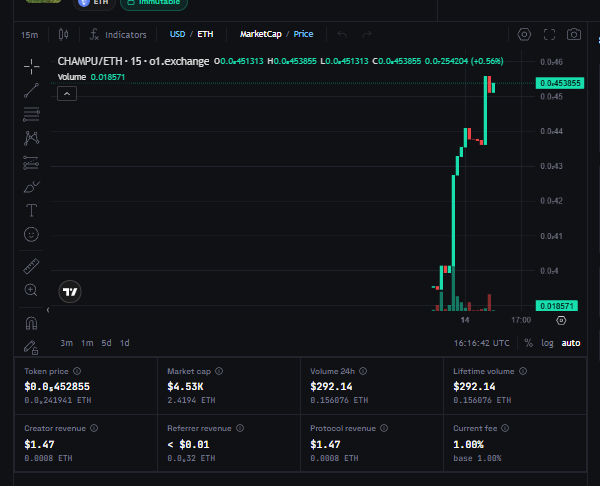Open the 15m interval selector

click(x=29, y=35)
